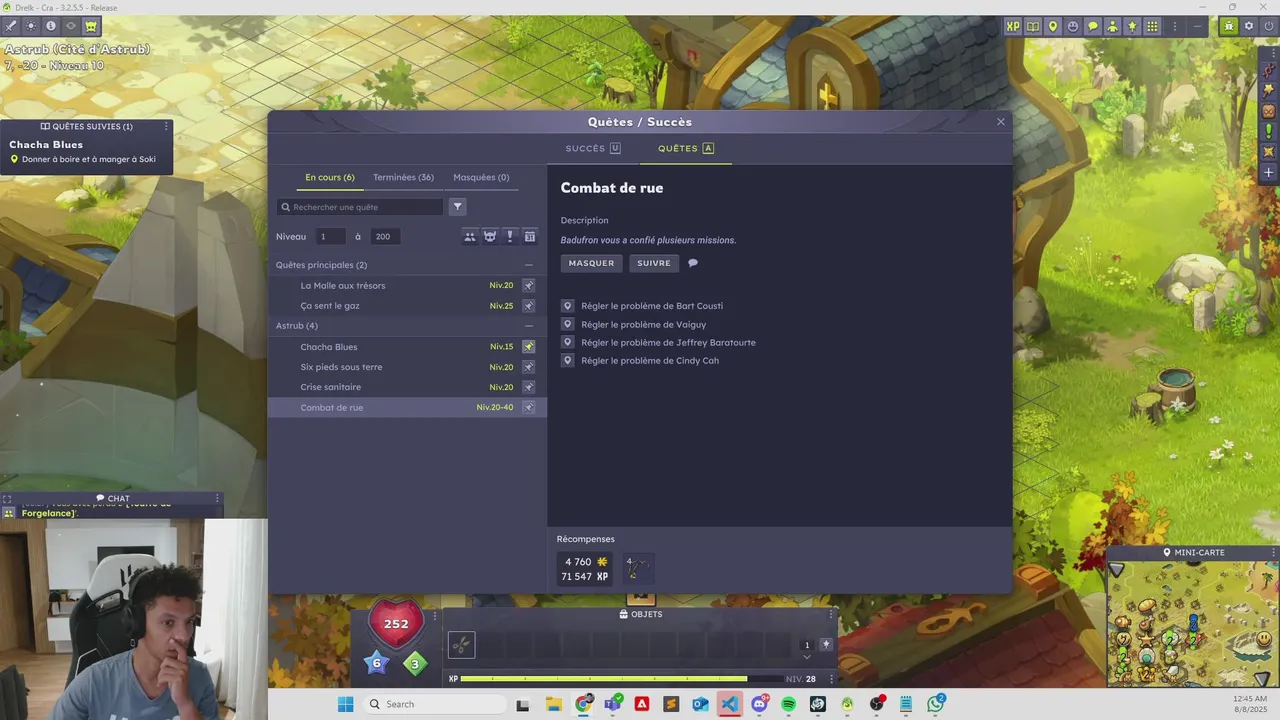1280x720 pixels.
Task: Select the item in first shortcut slot
Action: pos(461,645)
